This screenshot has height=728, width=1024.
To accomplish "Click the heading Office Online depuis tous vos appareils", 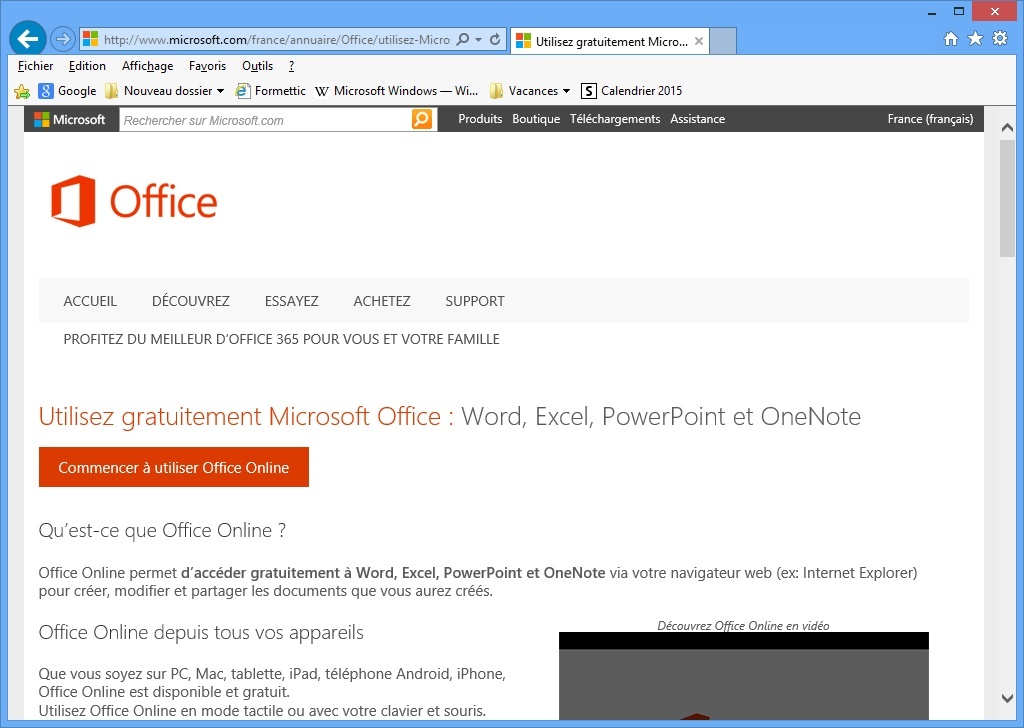I will point(201,632).
